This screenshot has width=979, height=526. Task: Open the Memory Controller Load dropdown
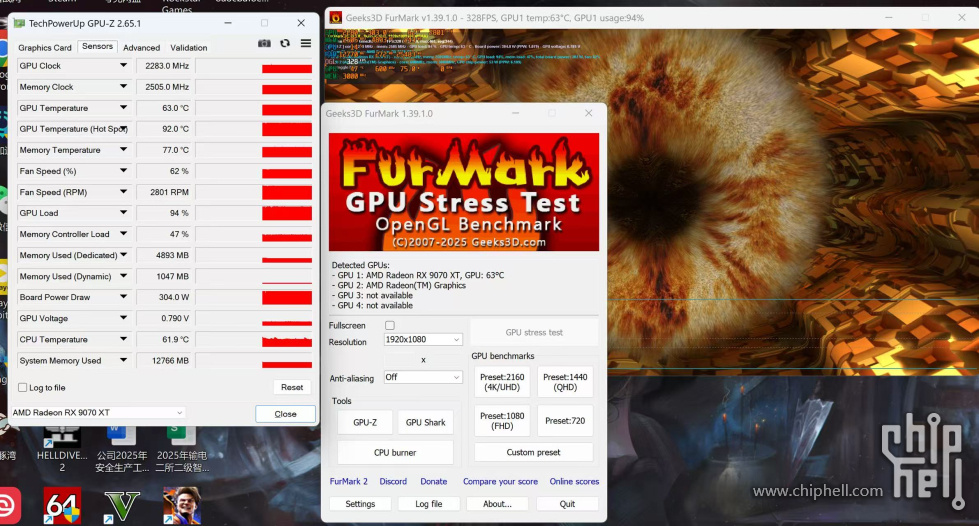click(x=123, y=234)
